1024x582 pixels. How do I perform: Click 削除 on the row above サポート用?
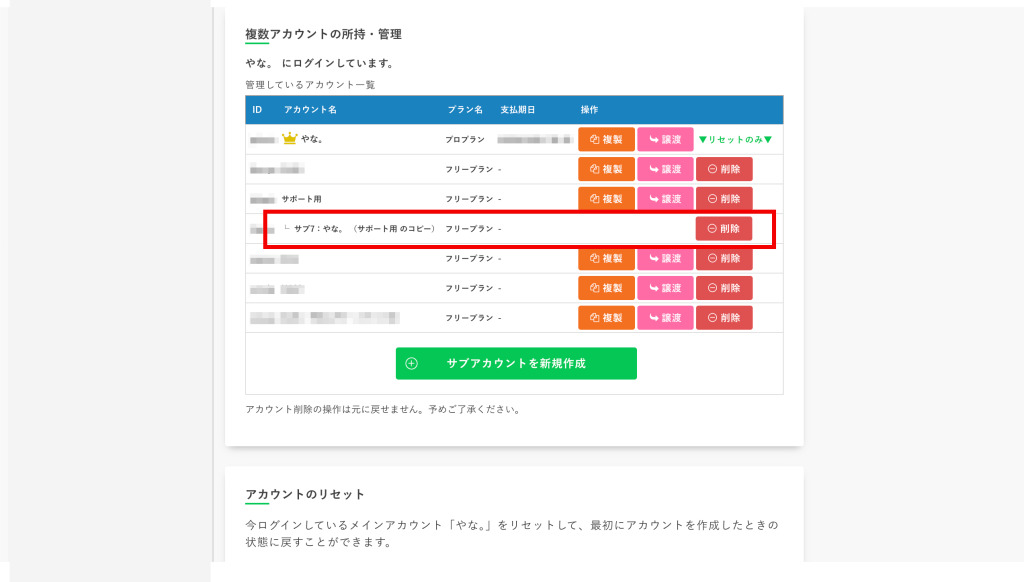pos(723,169)
